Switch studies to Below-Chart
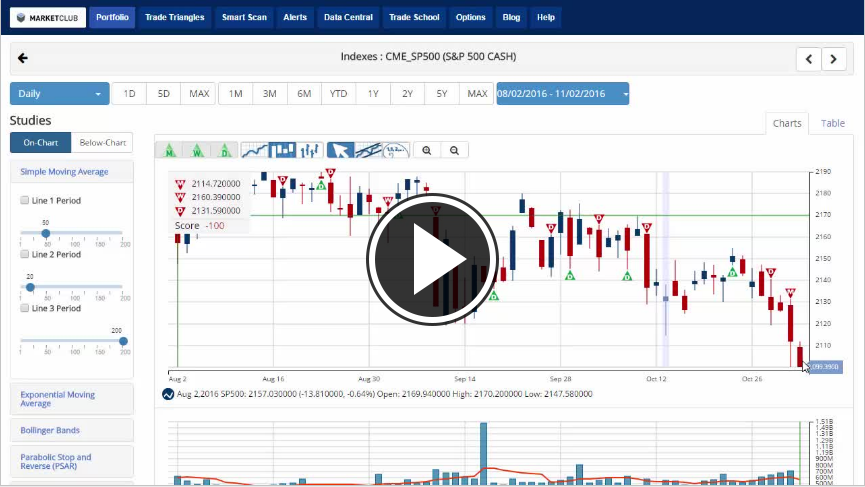Viewport: 865px width, 487px height. pos(102,142)
